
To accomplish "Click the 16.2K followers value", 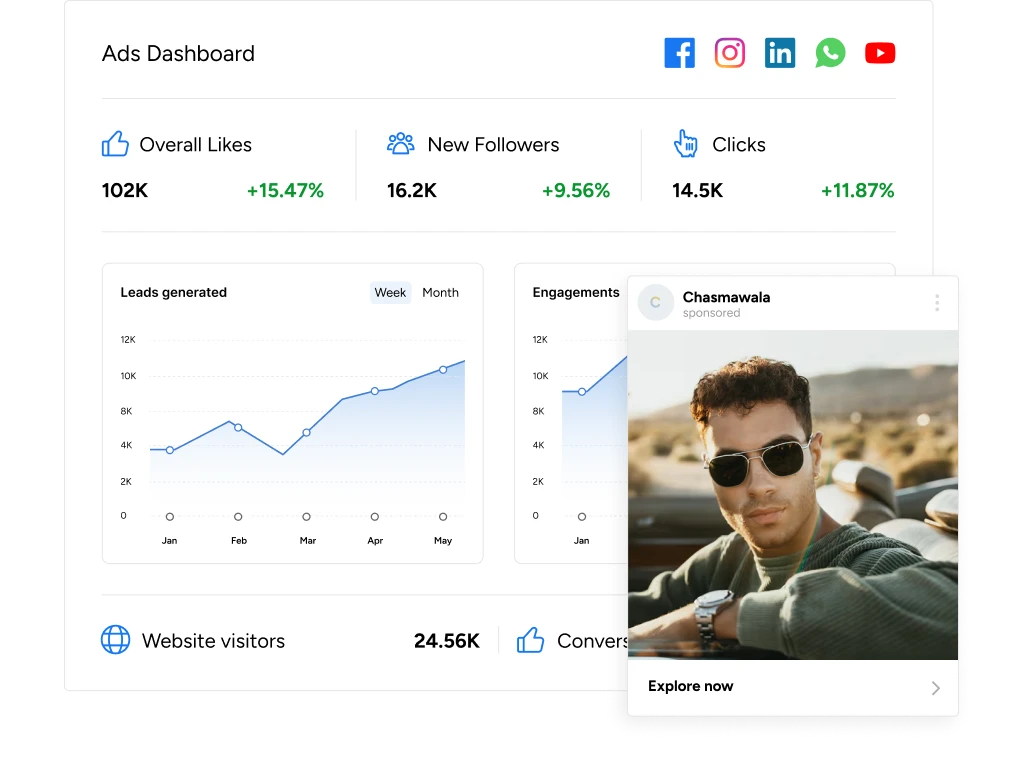I will coord(412,190).
